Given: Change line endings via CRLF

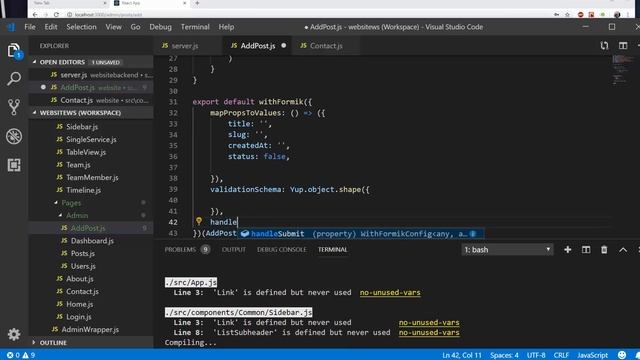Looking at the screenshot, I should click(561, 355).
